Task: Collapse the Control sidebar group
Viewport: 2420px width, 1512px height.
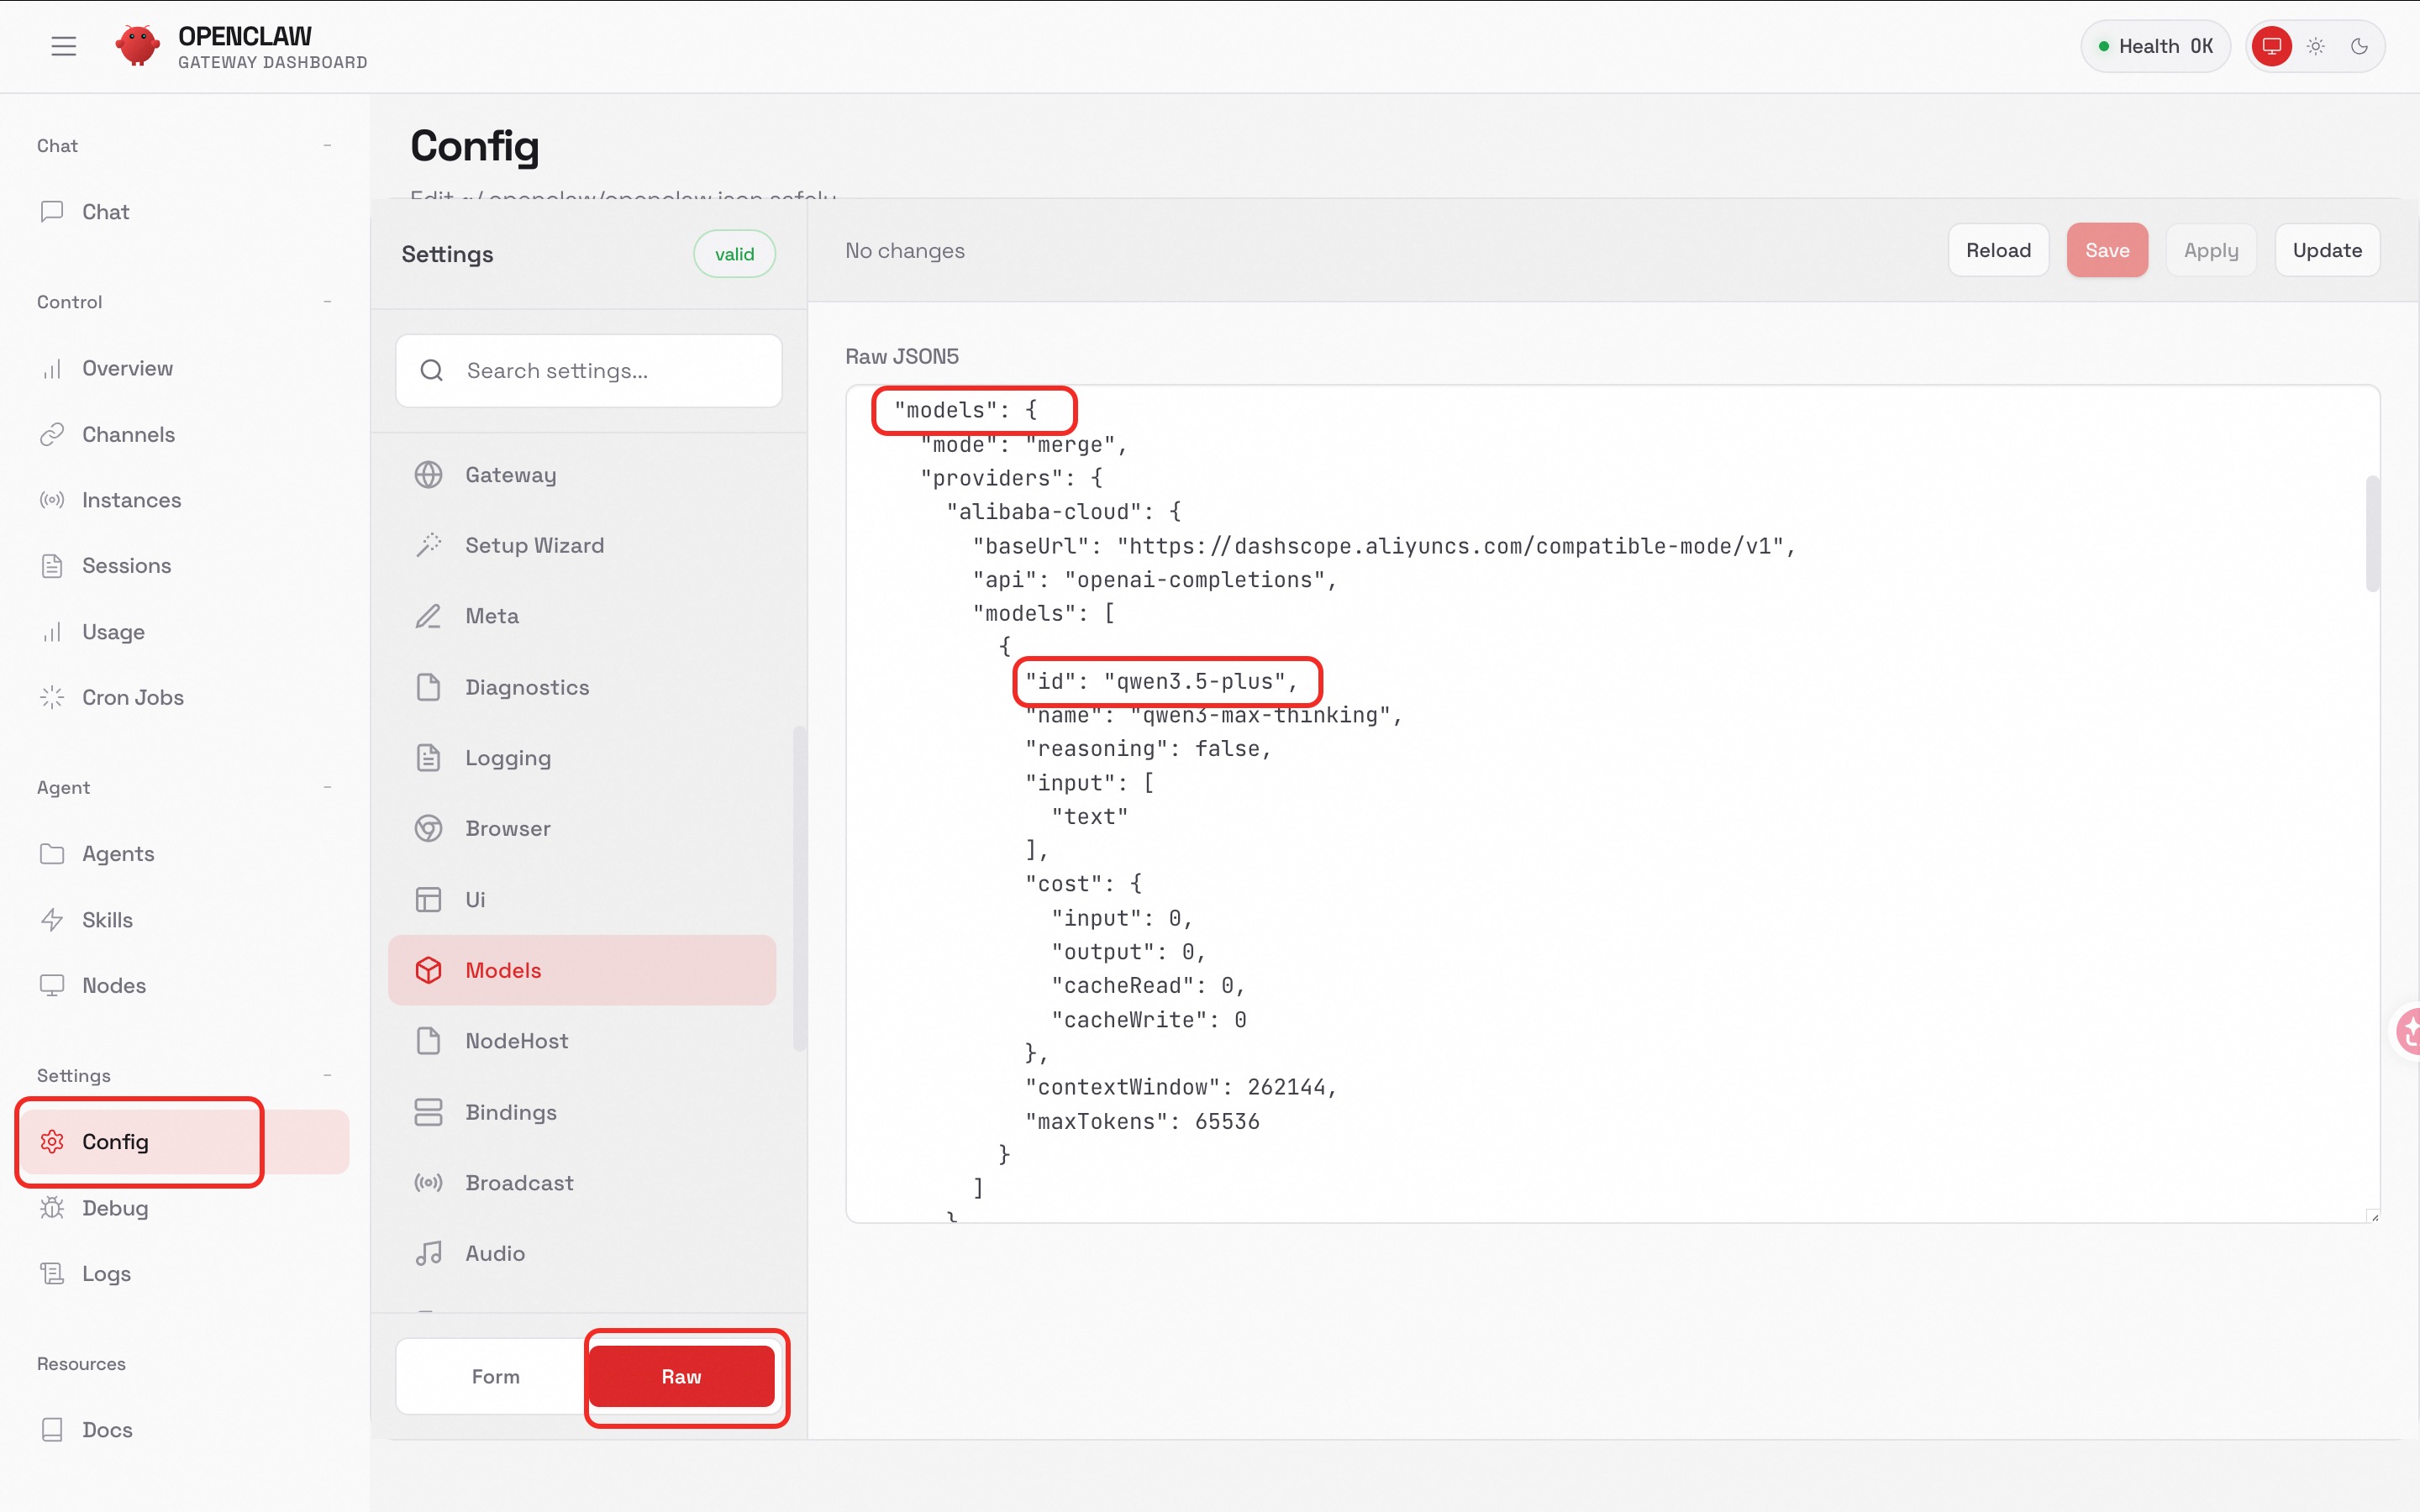Action: coord(327,302)
